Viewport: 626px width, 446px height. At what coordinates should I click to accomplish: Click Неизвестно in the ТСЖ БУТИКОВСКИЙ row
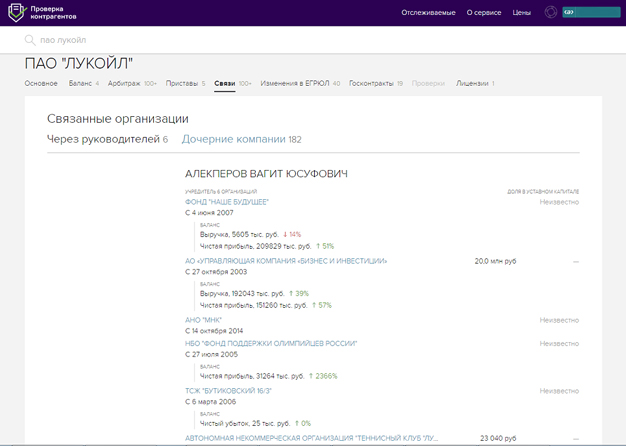point(559,391)
